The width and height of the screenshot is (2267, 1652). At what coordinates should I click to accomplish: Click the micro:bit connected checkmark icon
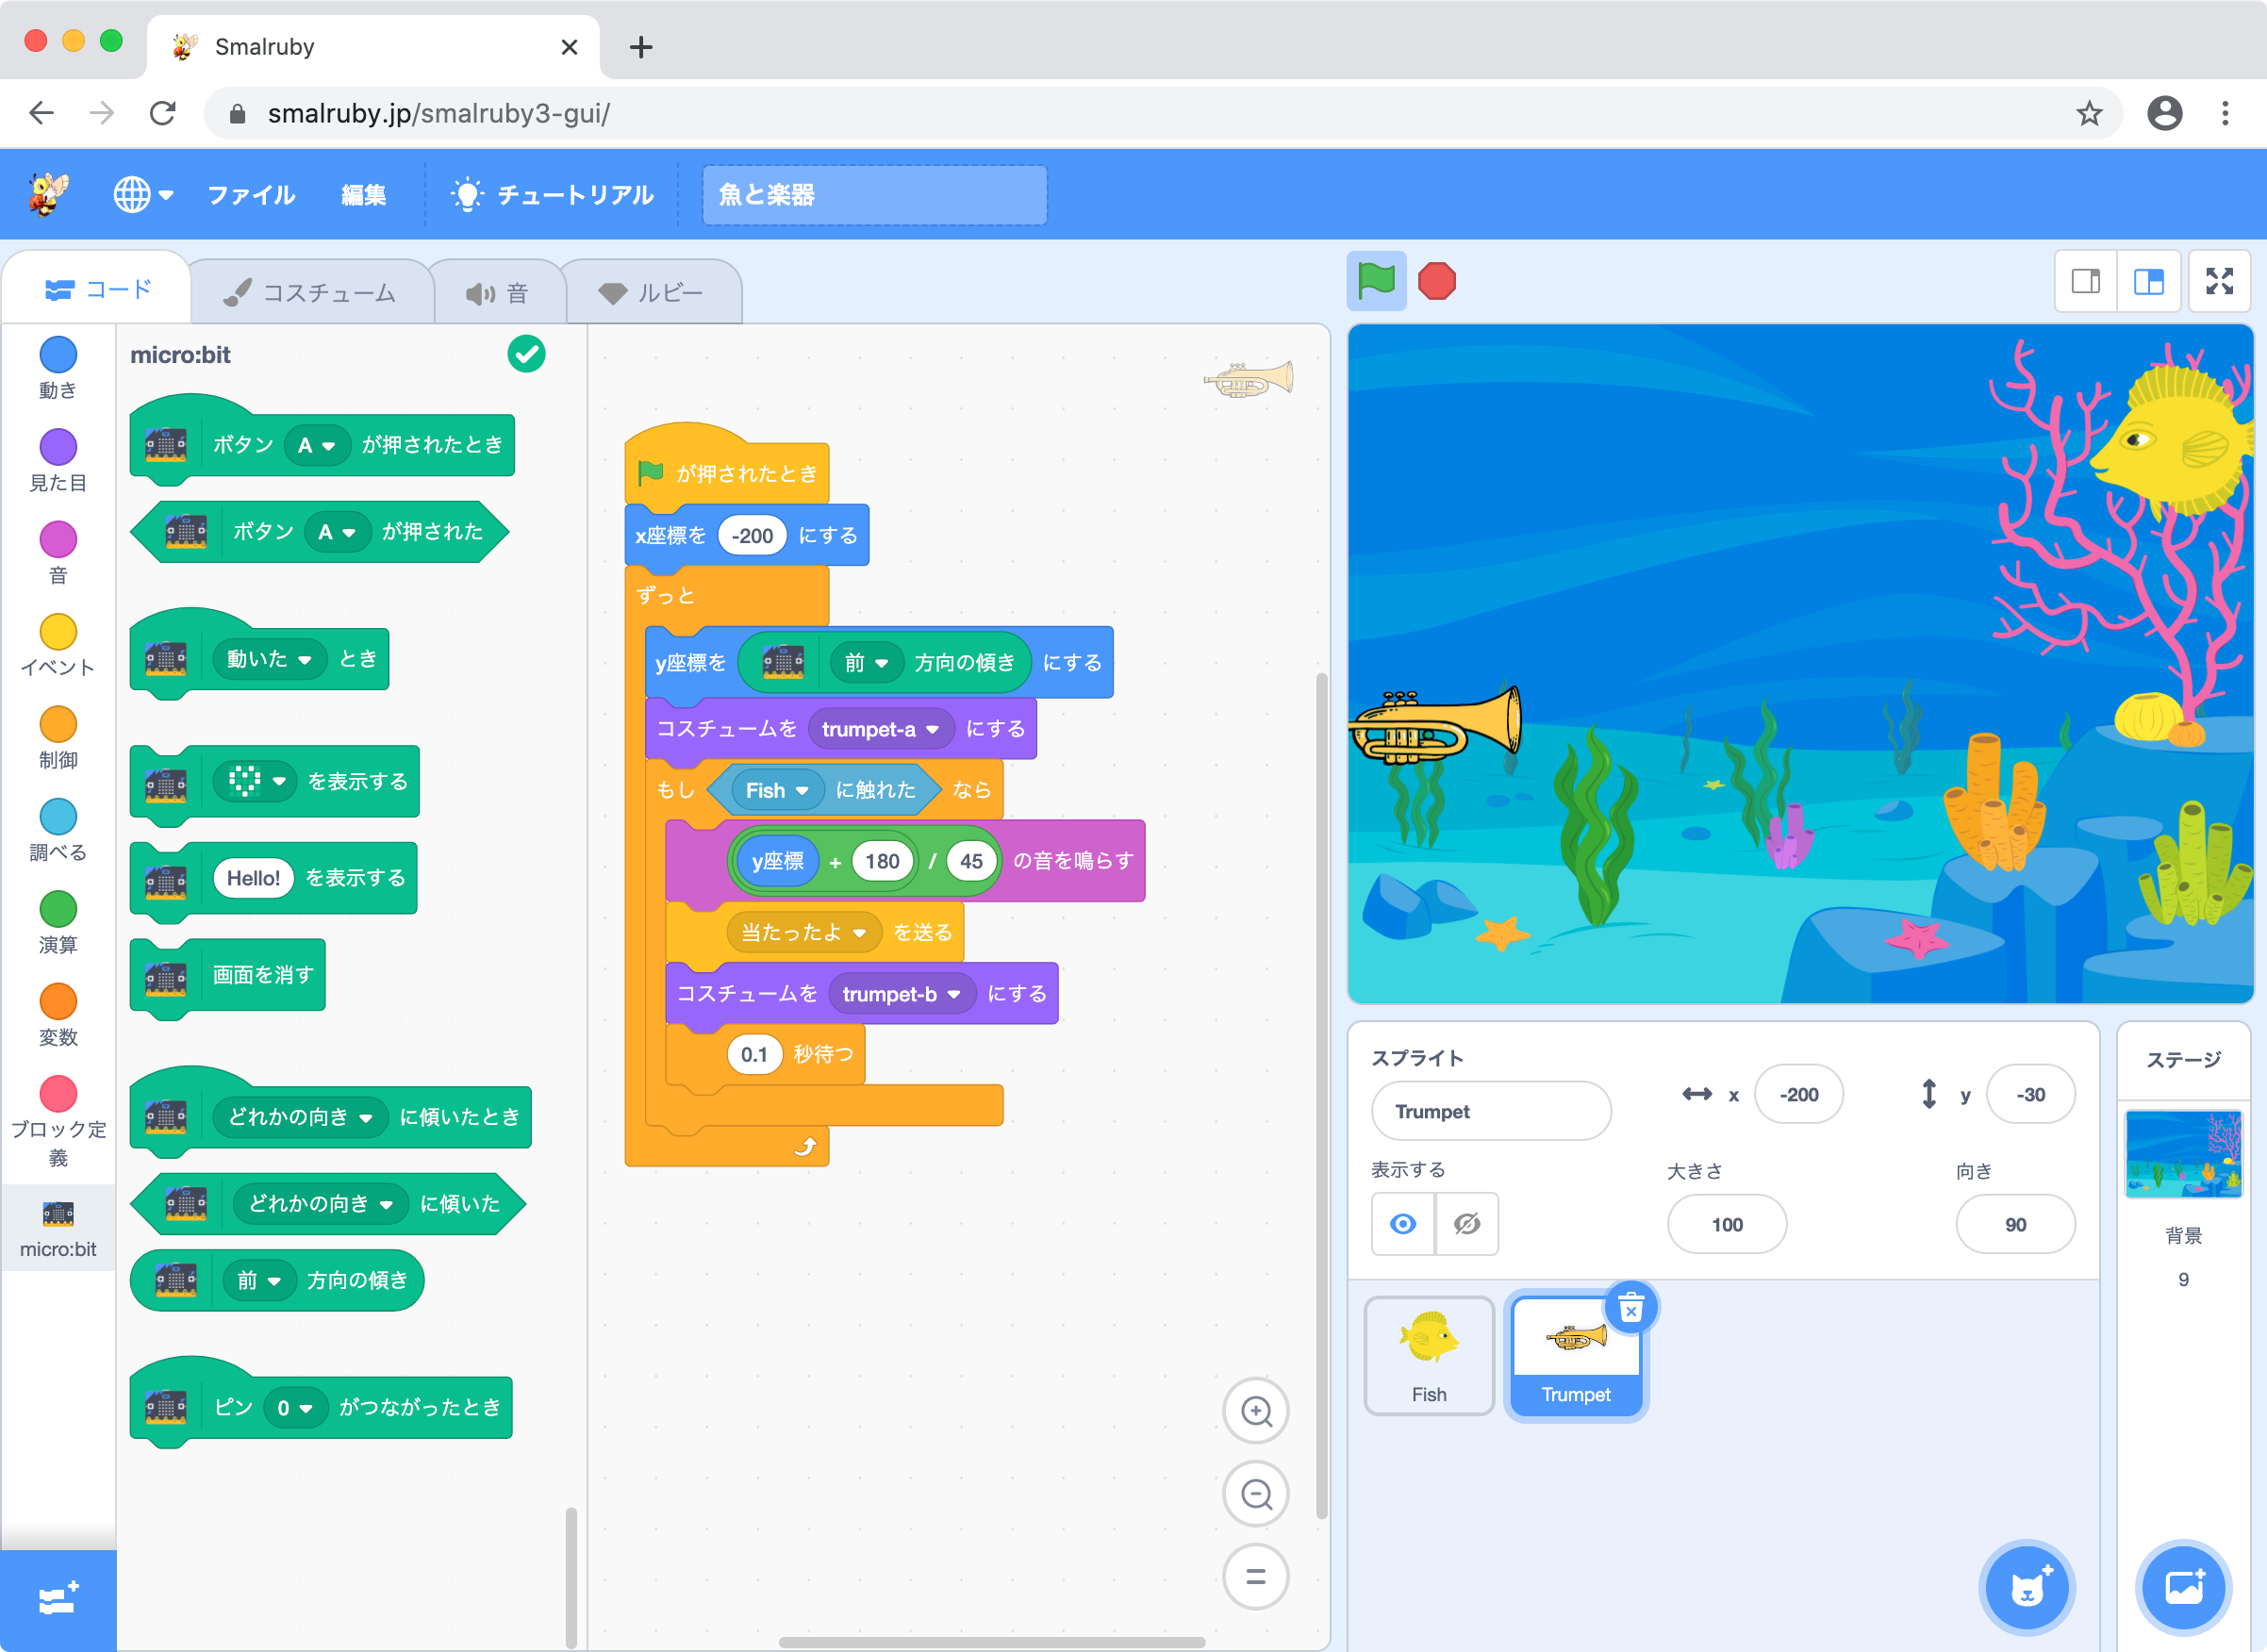point(526,354)
